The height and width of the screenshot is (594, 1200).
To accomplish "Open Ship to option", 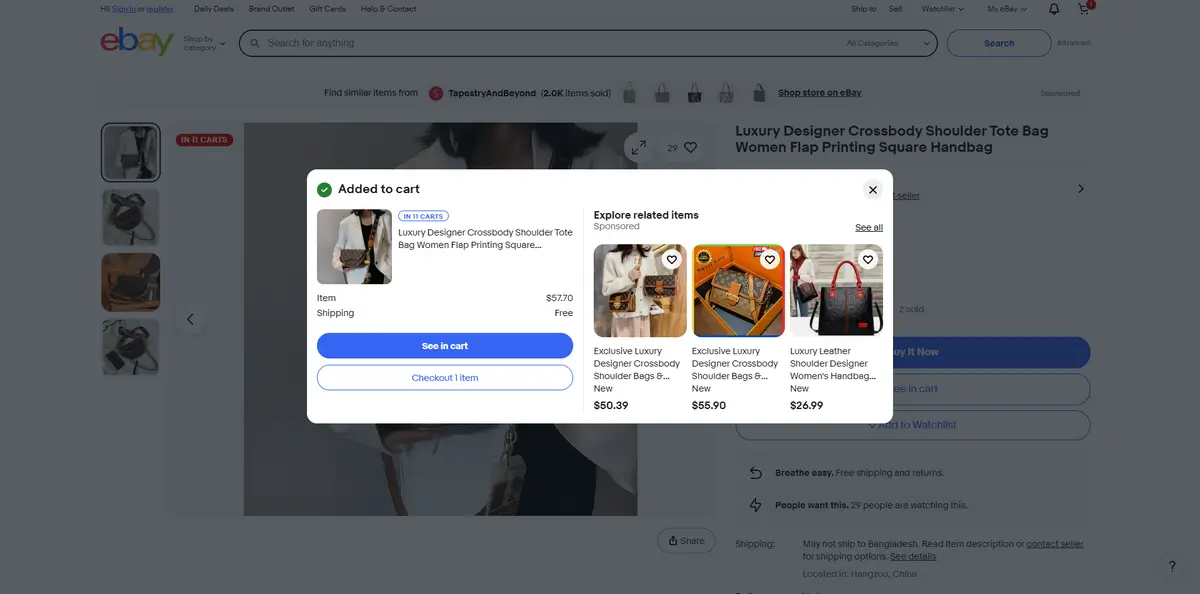I will pos(863,9).
